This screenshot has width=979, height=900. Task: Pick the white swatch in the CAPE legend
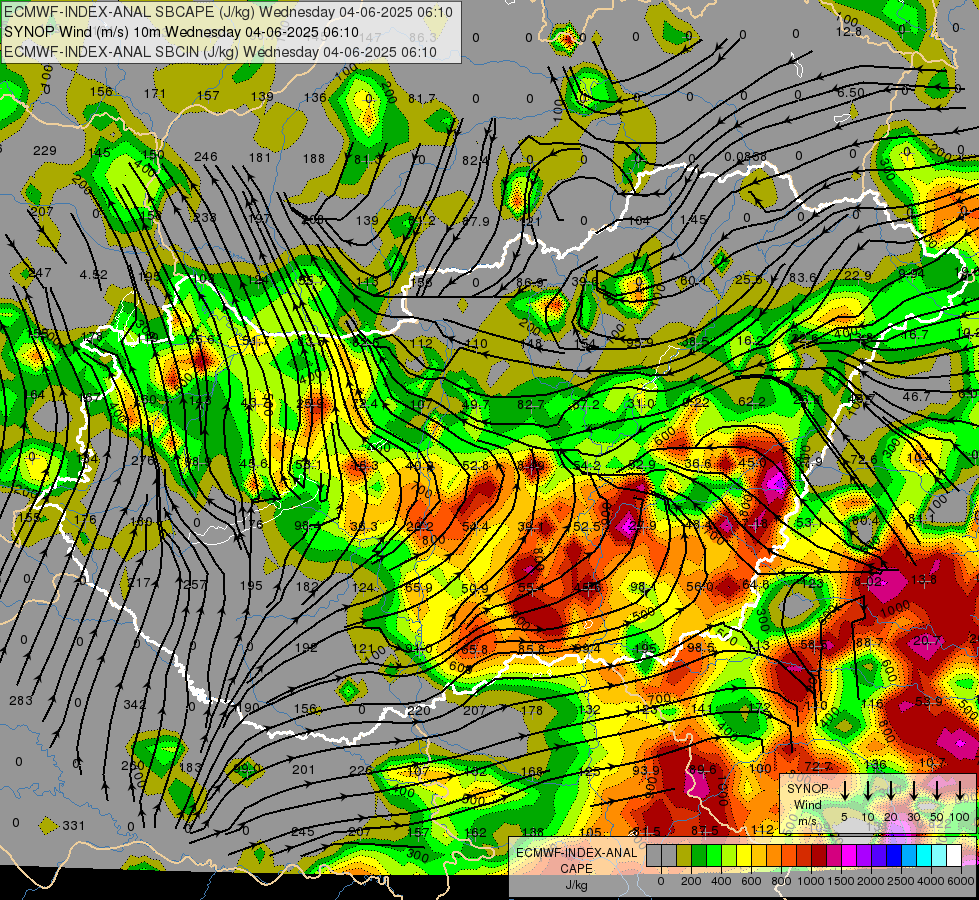click(x=954, y=855)
